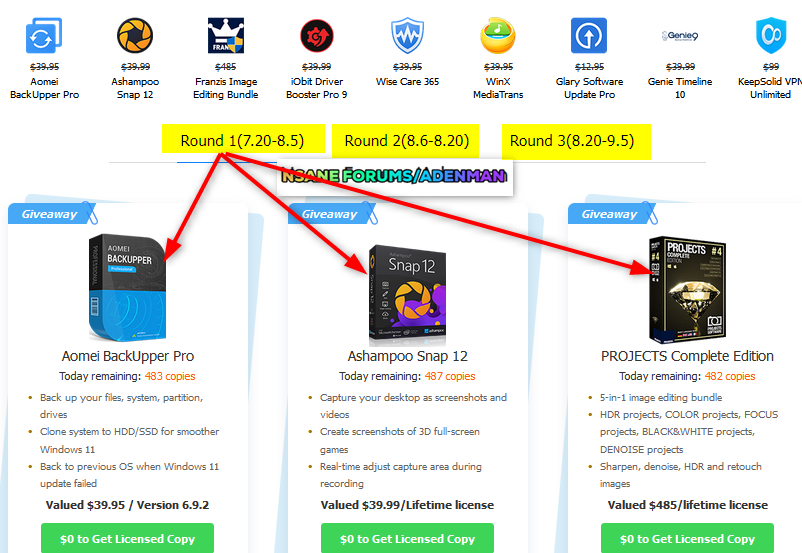The height and width of the screenshot is (553, 802).
Task: Open the WinX MediaTrans icon
Action: [x=498, y=35]
